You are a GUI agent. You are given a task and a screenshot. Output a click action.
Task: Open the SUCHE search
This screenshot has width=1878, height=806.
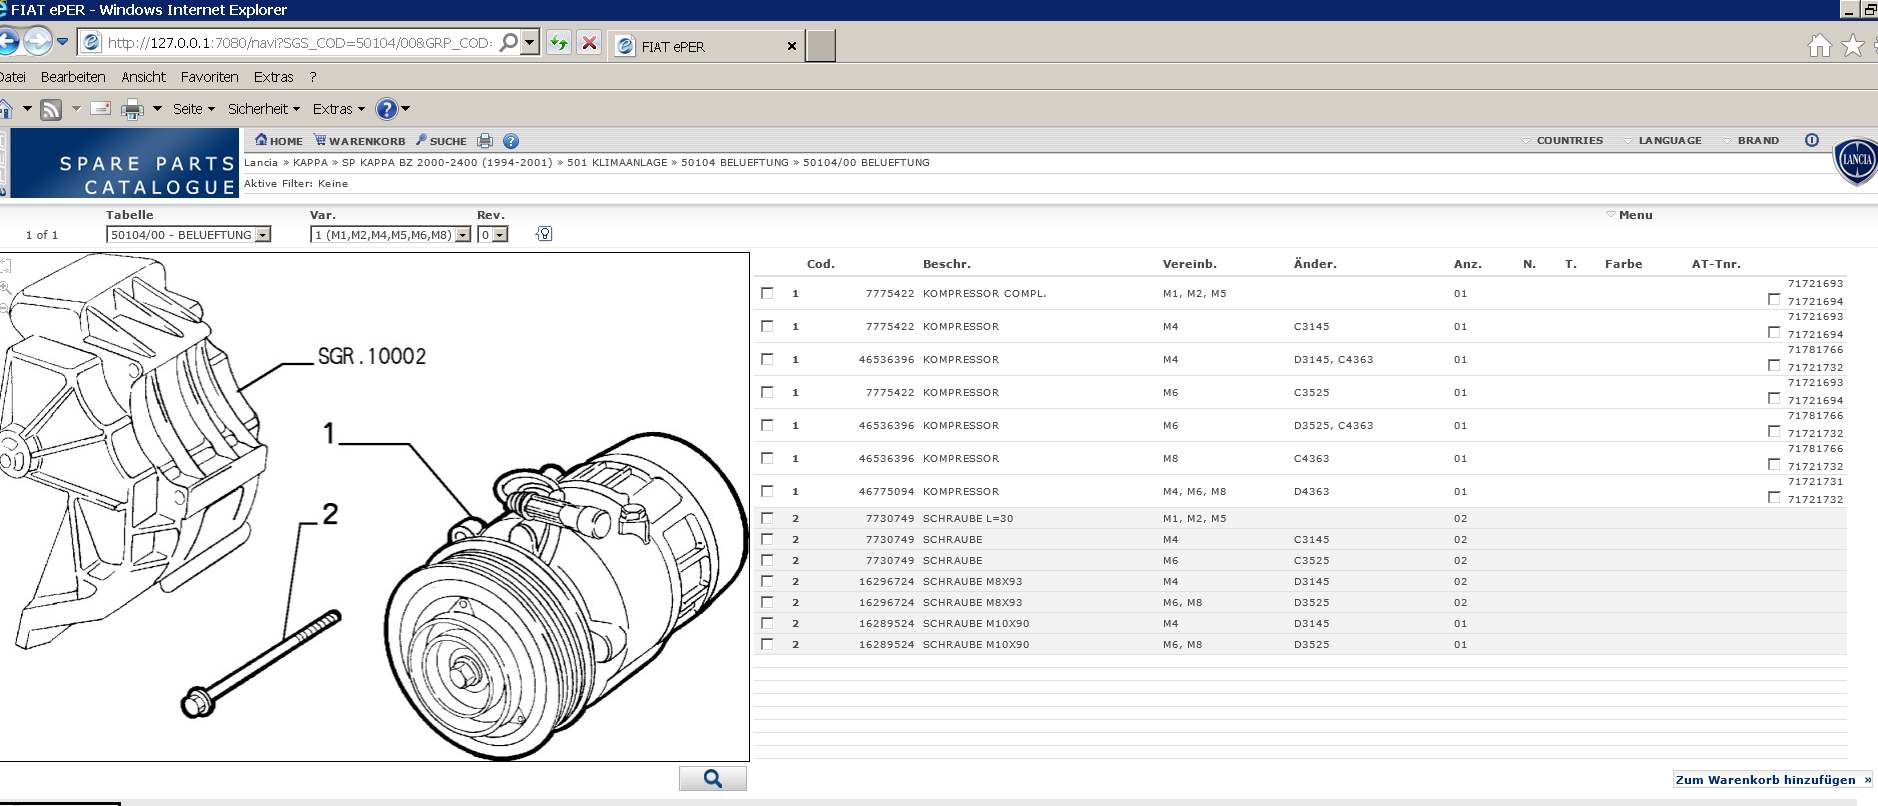point(441,141)
